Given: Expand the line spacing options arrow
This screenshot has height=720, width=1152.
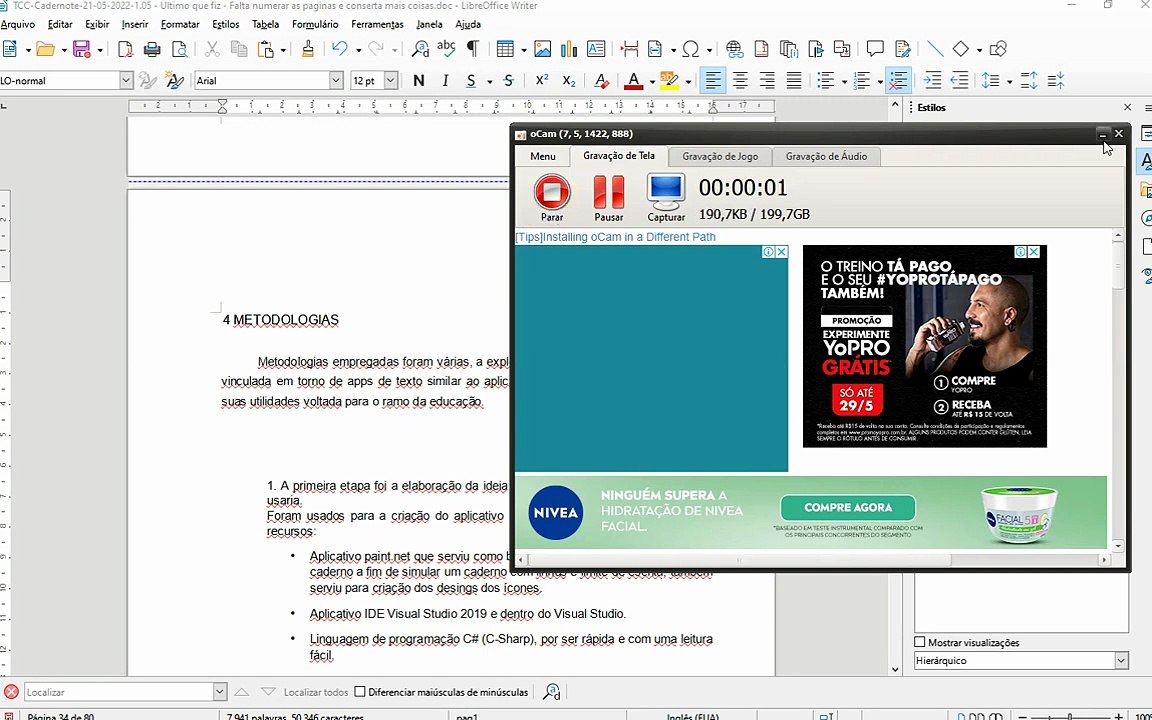Looking at the screenshot, I should click(x=1009, y=82).
